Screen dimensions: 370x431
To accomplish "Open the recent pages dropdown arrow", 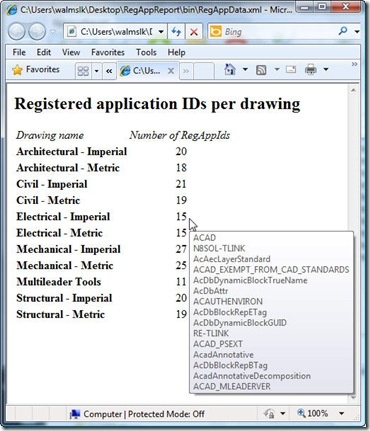I will (x=53, y=32).
